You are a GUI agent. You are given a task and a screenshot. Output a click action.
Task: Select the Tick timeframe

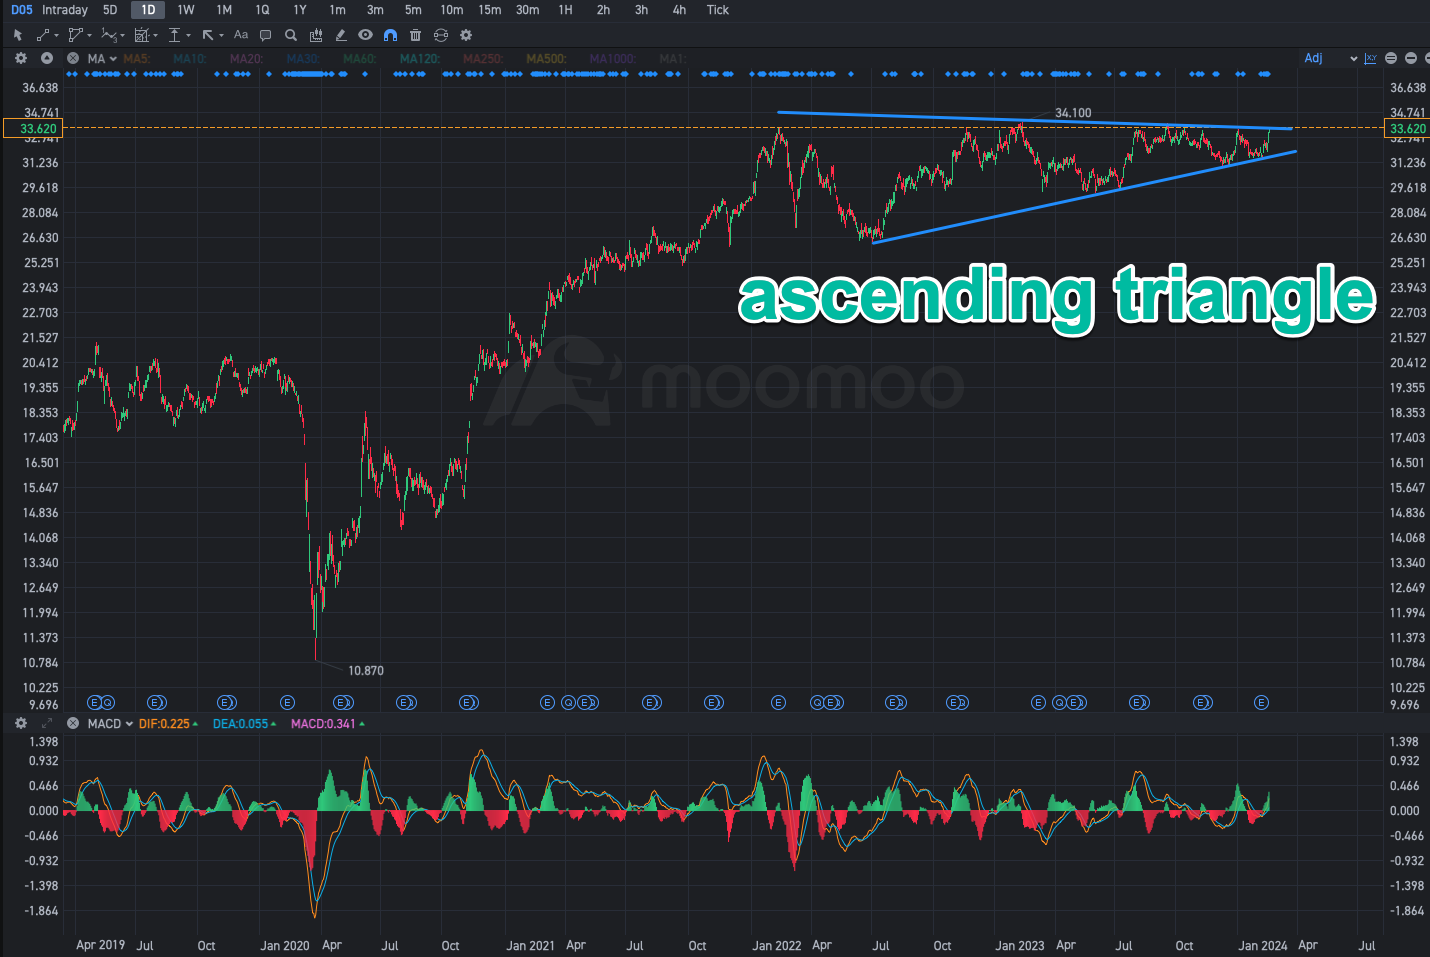coord(718,10)
